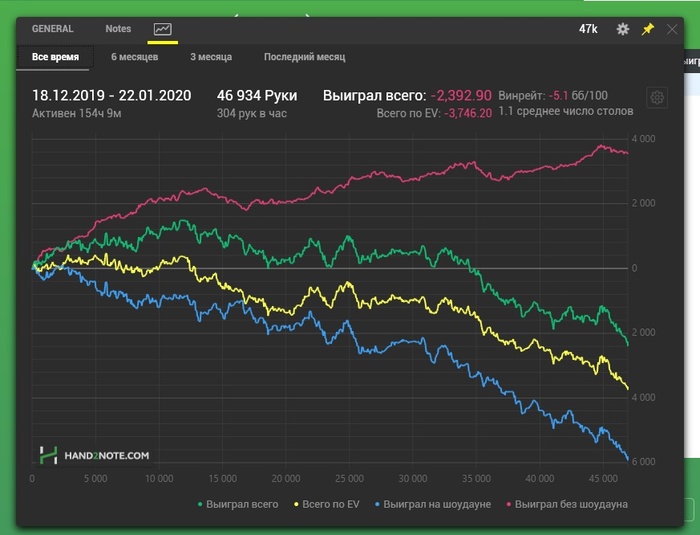Open settings gear in title bar
Screen dimensions: 700x535
click(x=623, y=29)
